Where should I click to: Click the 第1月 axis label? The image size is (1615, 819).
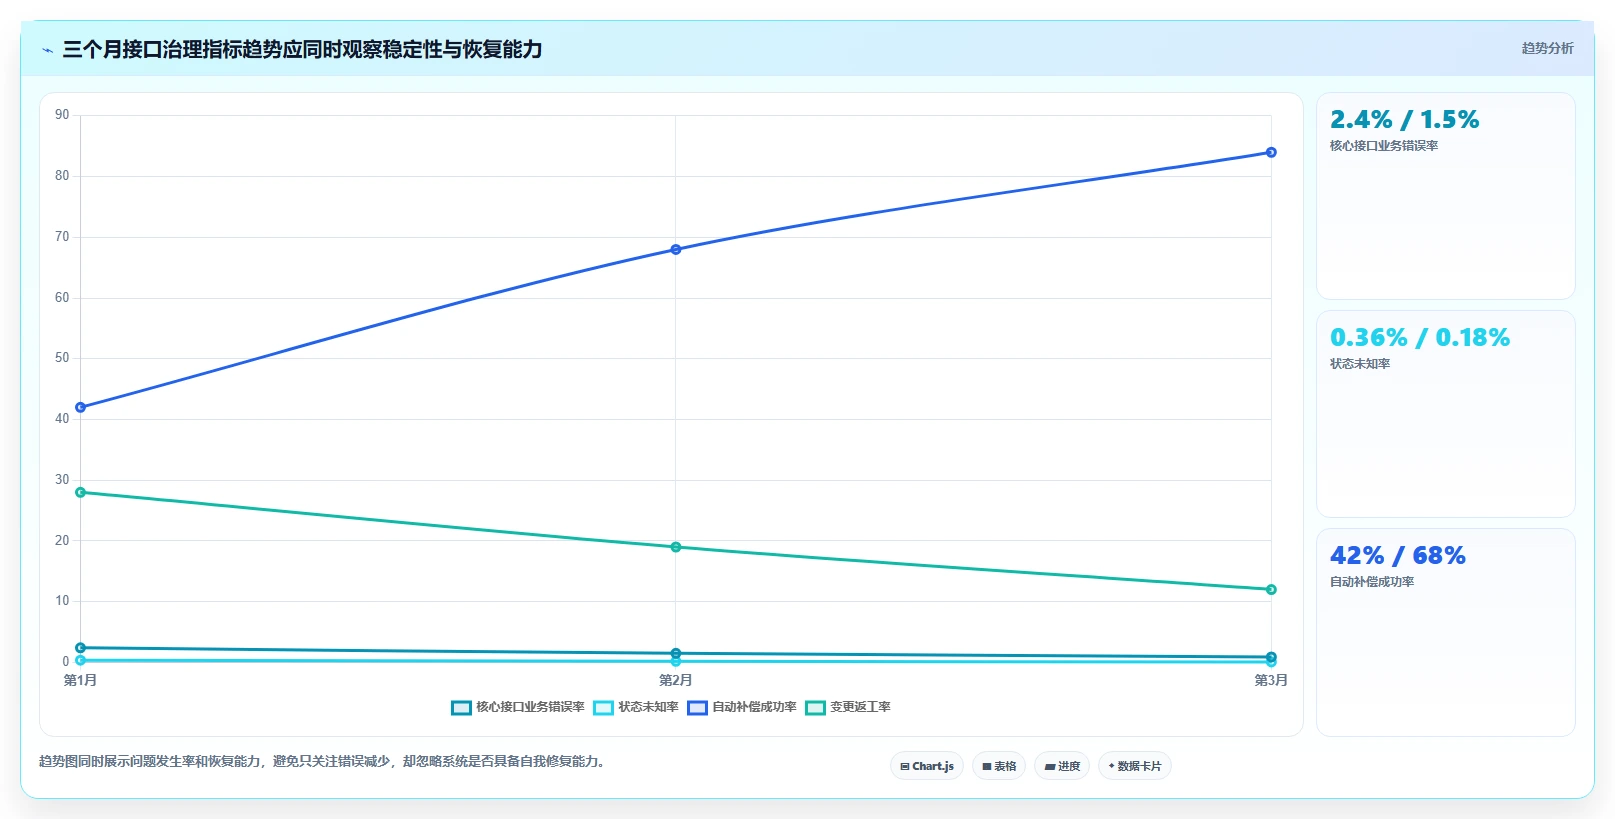(x=81, y=680)
